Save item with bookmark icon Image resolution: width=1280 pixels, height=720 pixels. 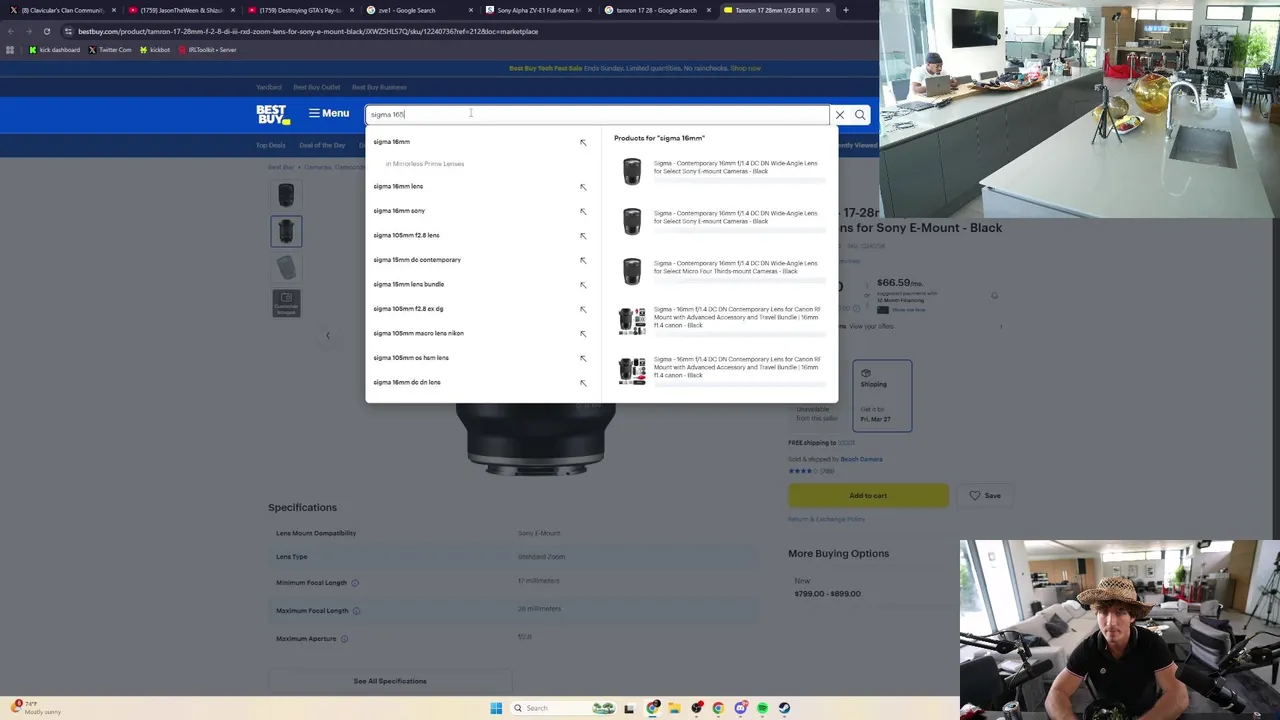click(x=984, y=496)
